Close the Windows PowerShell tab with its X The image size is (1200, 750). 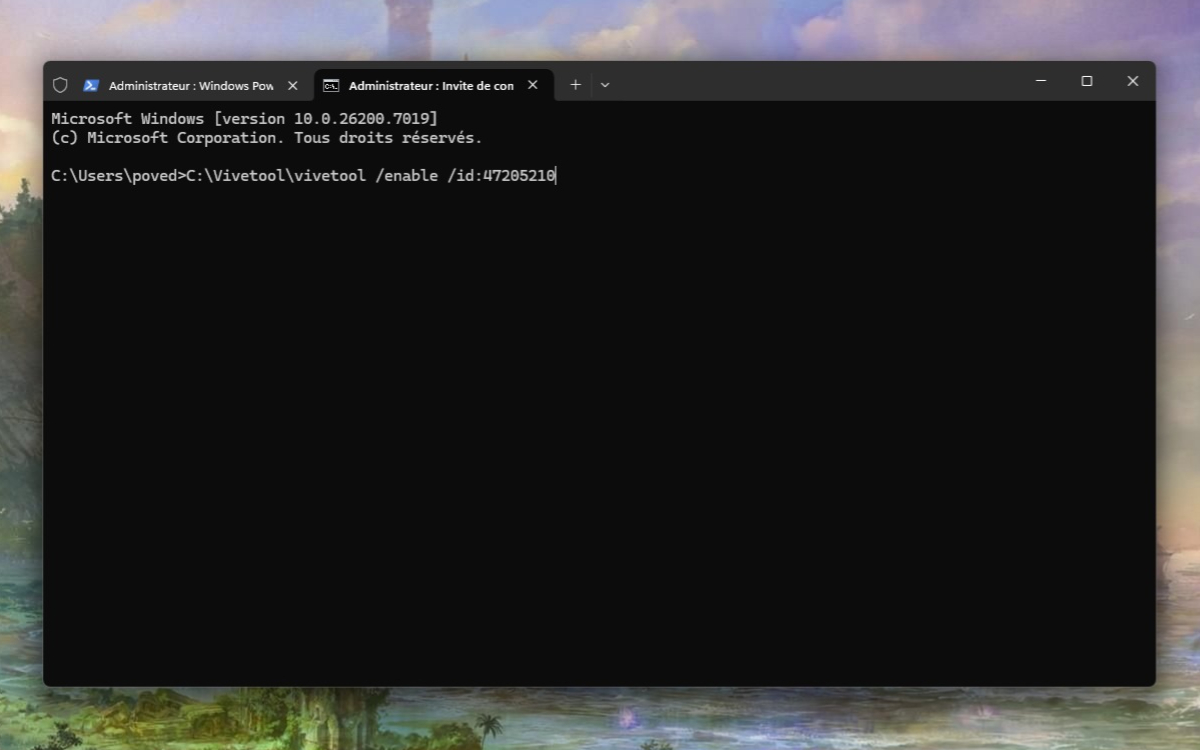pos(291,85)
